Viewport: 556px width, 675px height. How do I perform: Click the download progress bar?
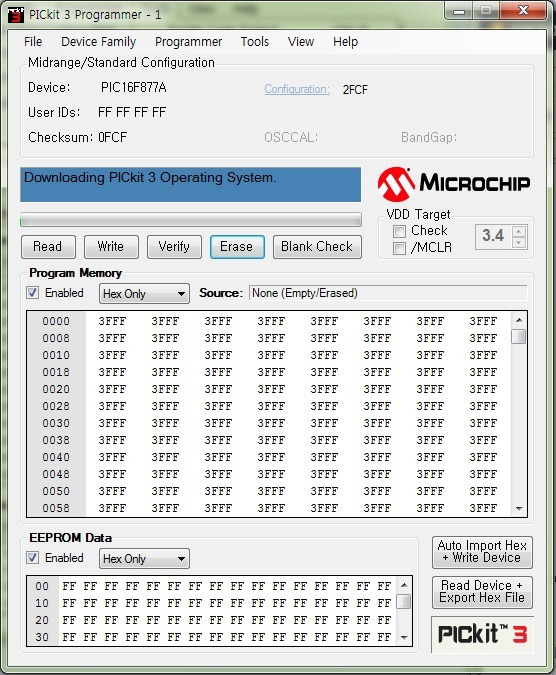(x=191, y=220)
